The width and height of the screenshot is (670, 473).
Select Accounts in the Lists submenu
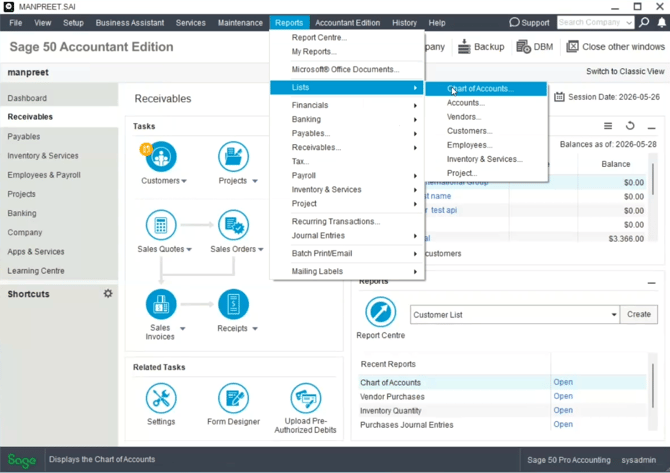tap(486, 103)
